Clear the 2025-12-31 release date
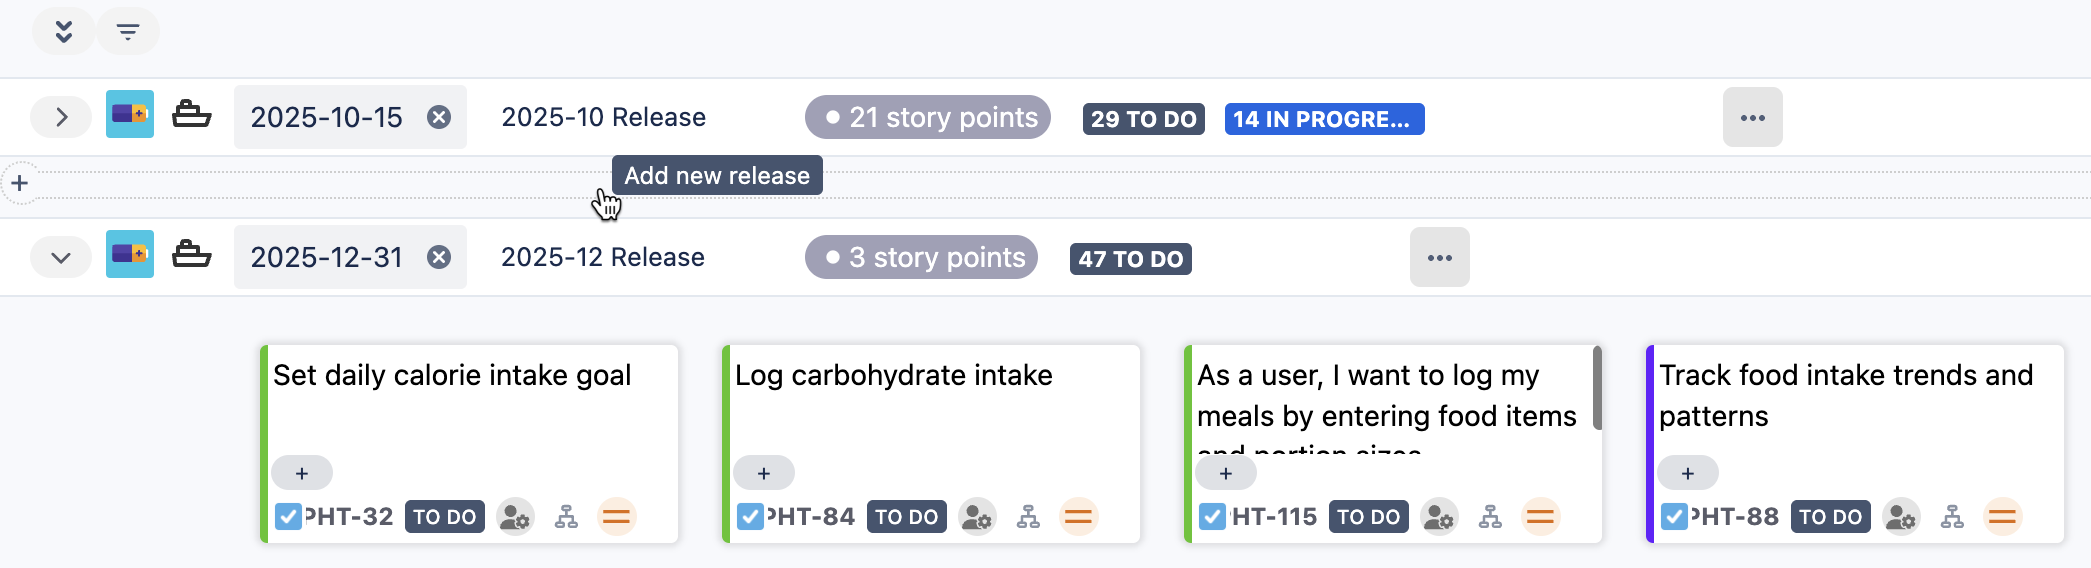2091x568 pixels. (438, 257)
